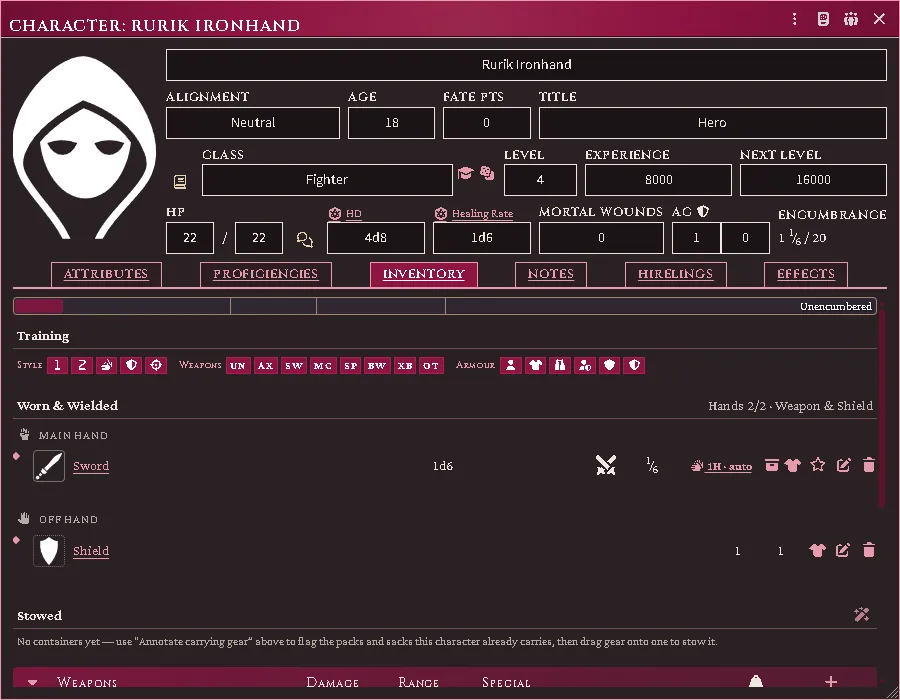This screenshot has height=700, width=900.
Task: Add a new weapon with the plus icon
Action: pos(831,682)
